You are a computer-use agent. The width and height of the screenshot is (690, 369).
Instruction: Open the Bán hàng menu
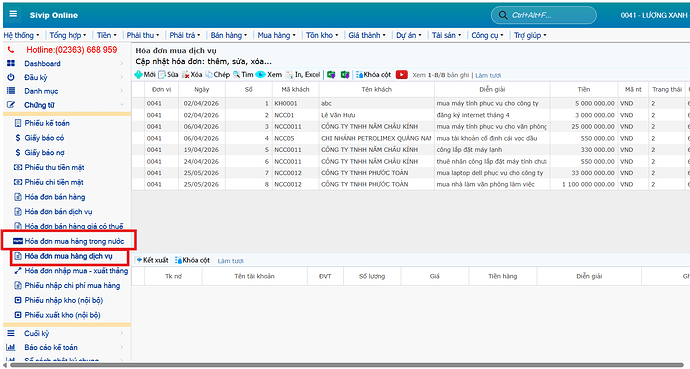coord(229,35)
